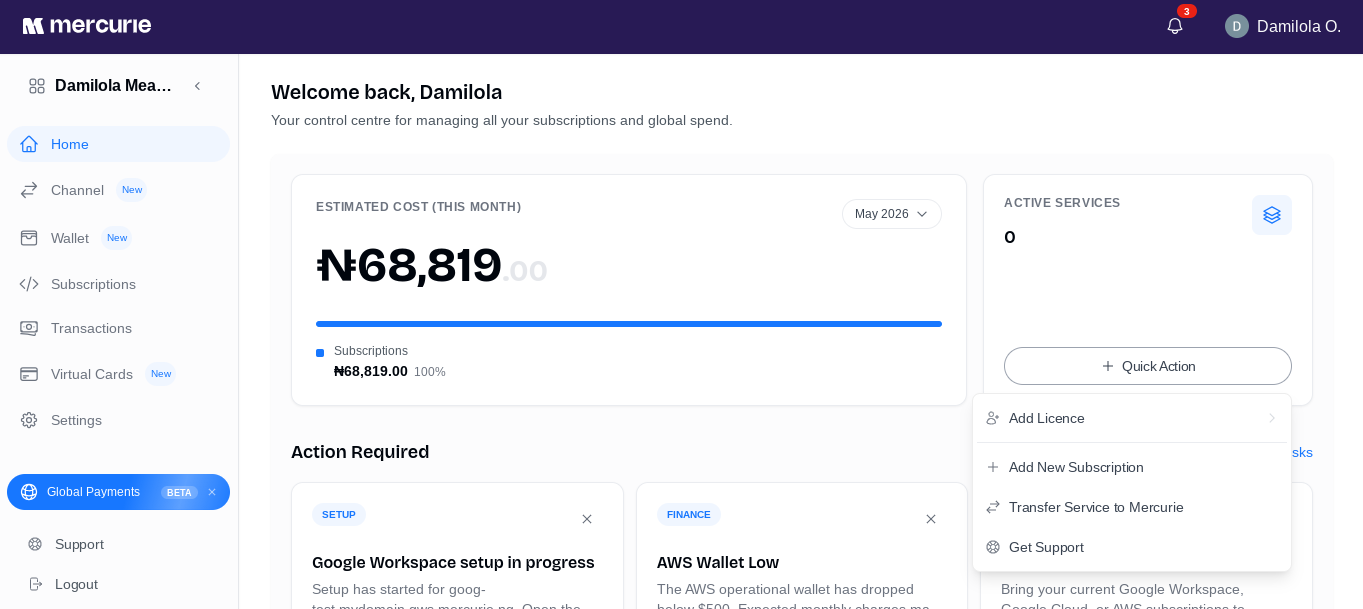Dismiss the Global Payments banner
The height and width of the screenshot is (609, 1363).
click(212, 492)
